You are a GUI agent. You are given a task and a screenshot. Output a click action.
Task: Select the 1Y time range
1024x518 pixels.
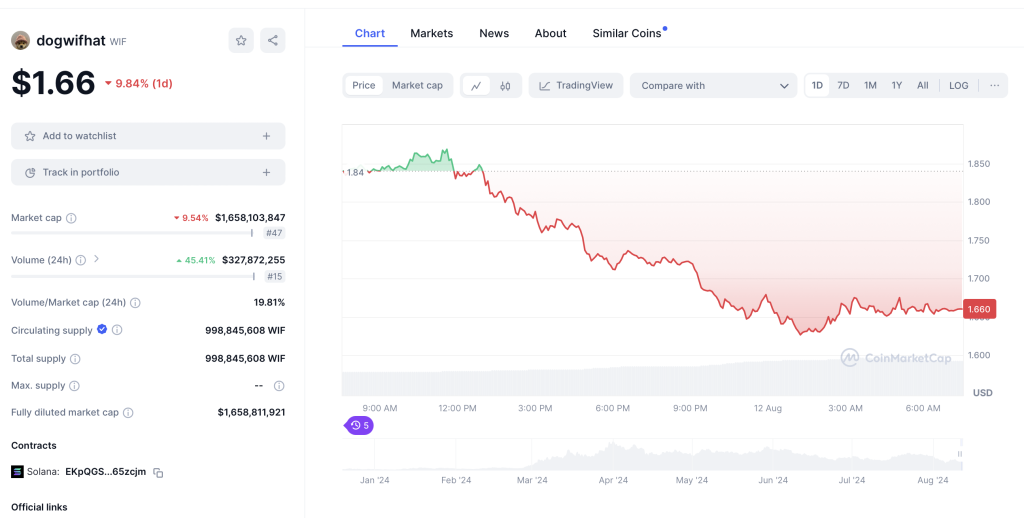[897, 86]
